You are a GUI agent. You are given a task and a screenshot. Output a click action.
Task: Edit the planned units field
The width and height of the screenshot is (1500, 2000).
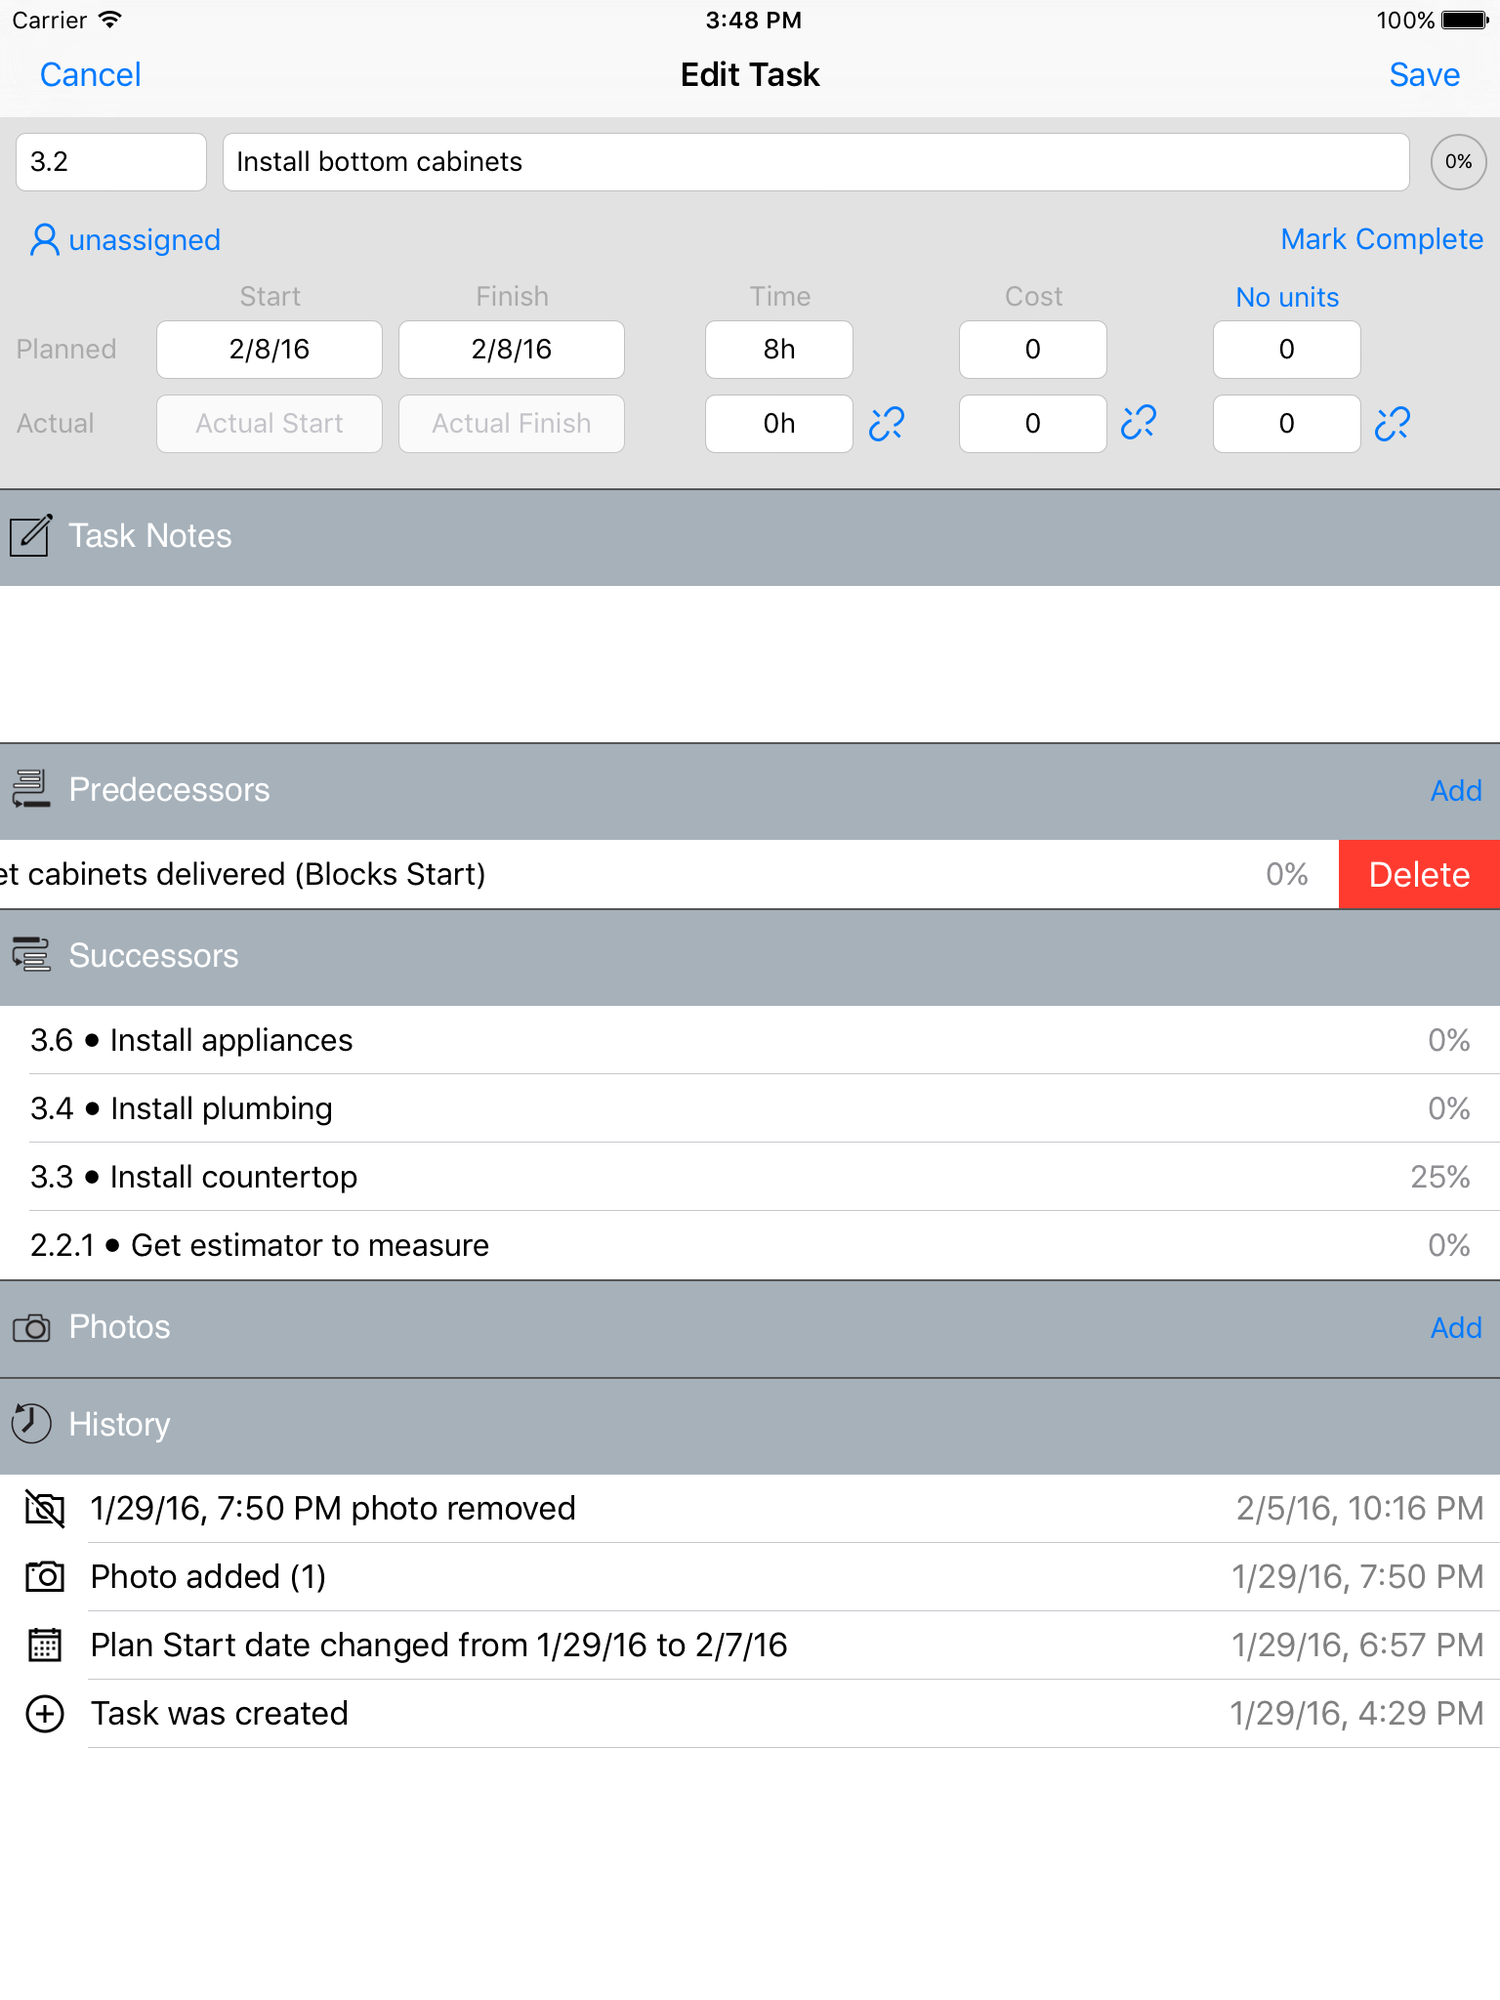point(1287,349)
